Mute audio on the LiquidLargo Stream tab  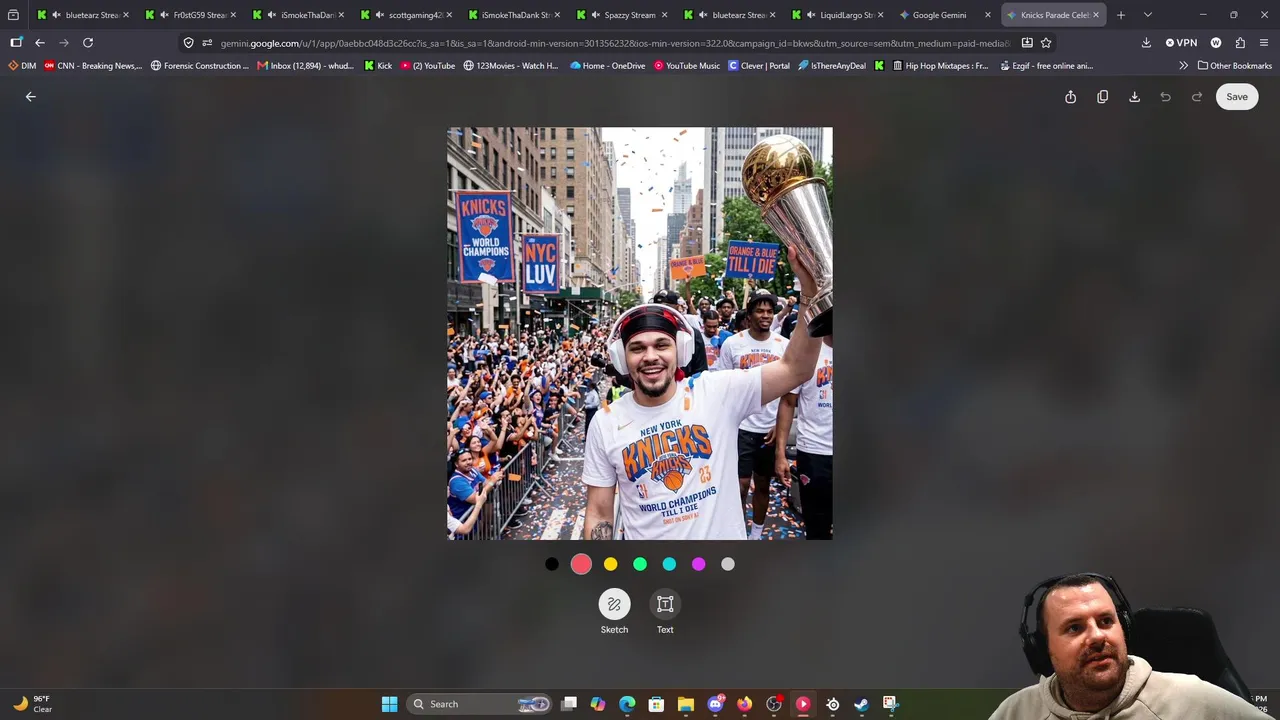[812, 15]
